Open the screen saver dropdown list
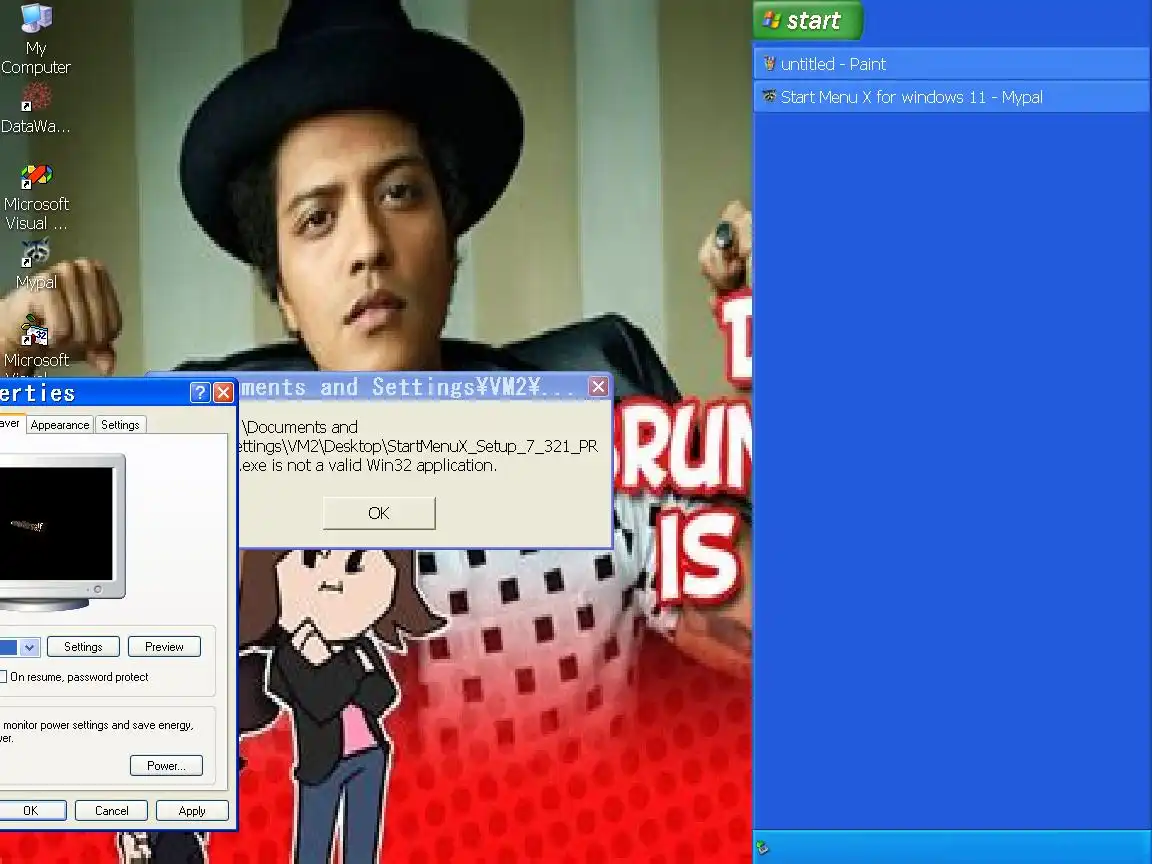Screen dimensions: 1152x864 click(x=29, y=647)
